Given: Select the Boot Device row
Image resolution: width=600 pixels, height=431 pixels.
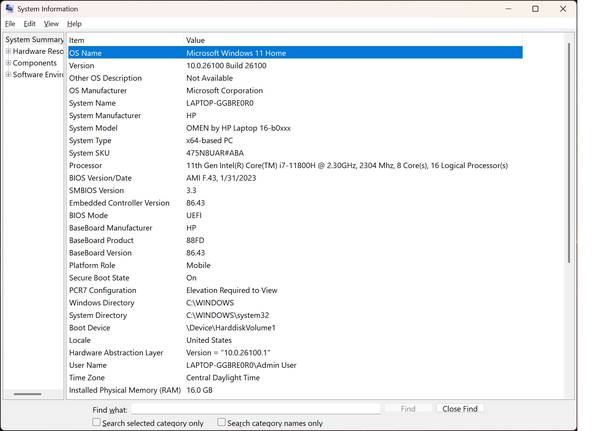Looking at the screenshot, I should (295, 328).
